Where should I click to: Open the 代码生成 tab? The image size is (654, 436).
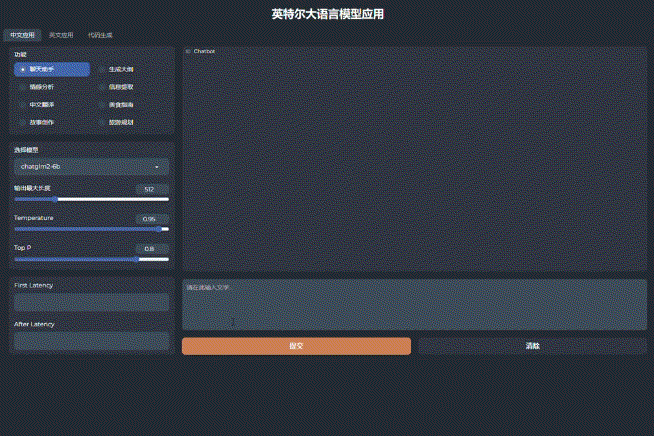point(100,35)
